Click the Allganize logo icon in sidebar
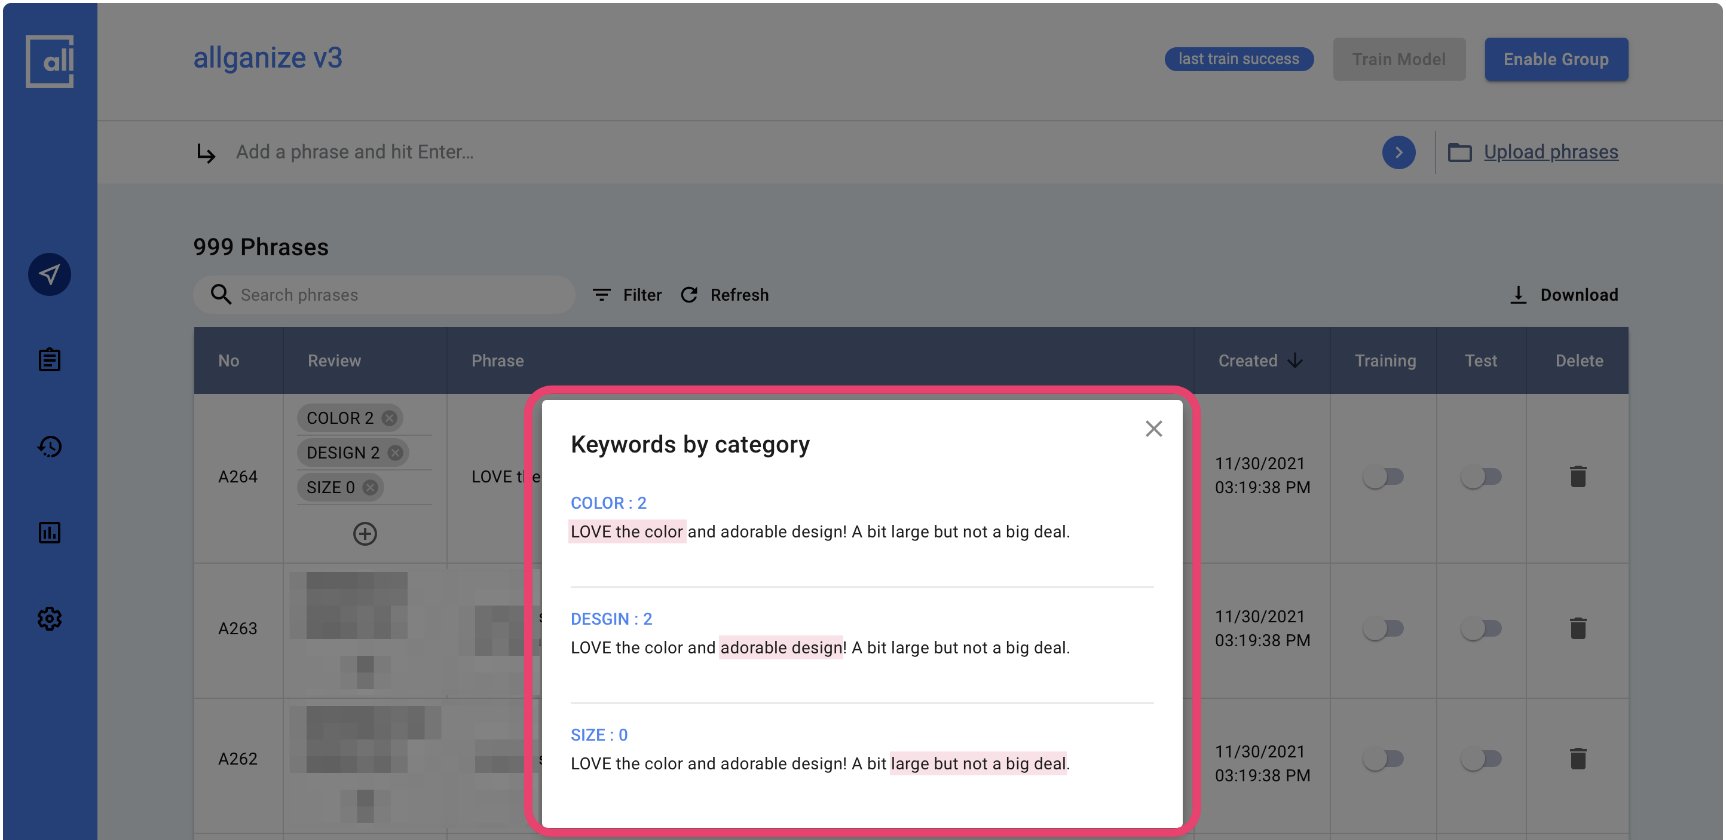Screen dimensions: 1726x840 [x=50, y=62]
